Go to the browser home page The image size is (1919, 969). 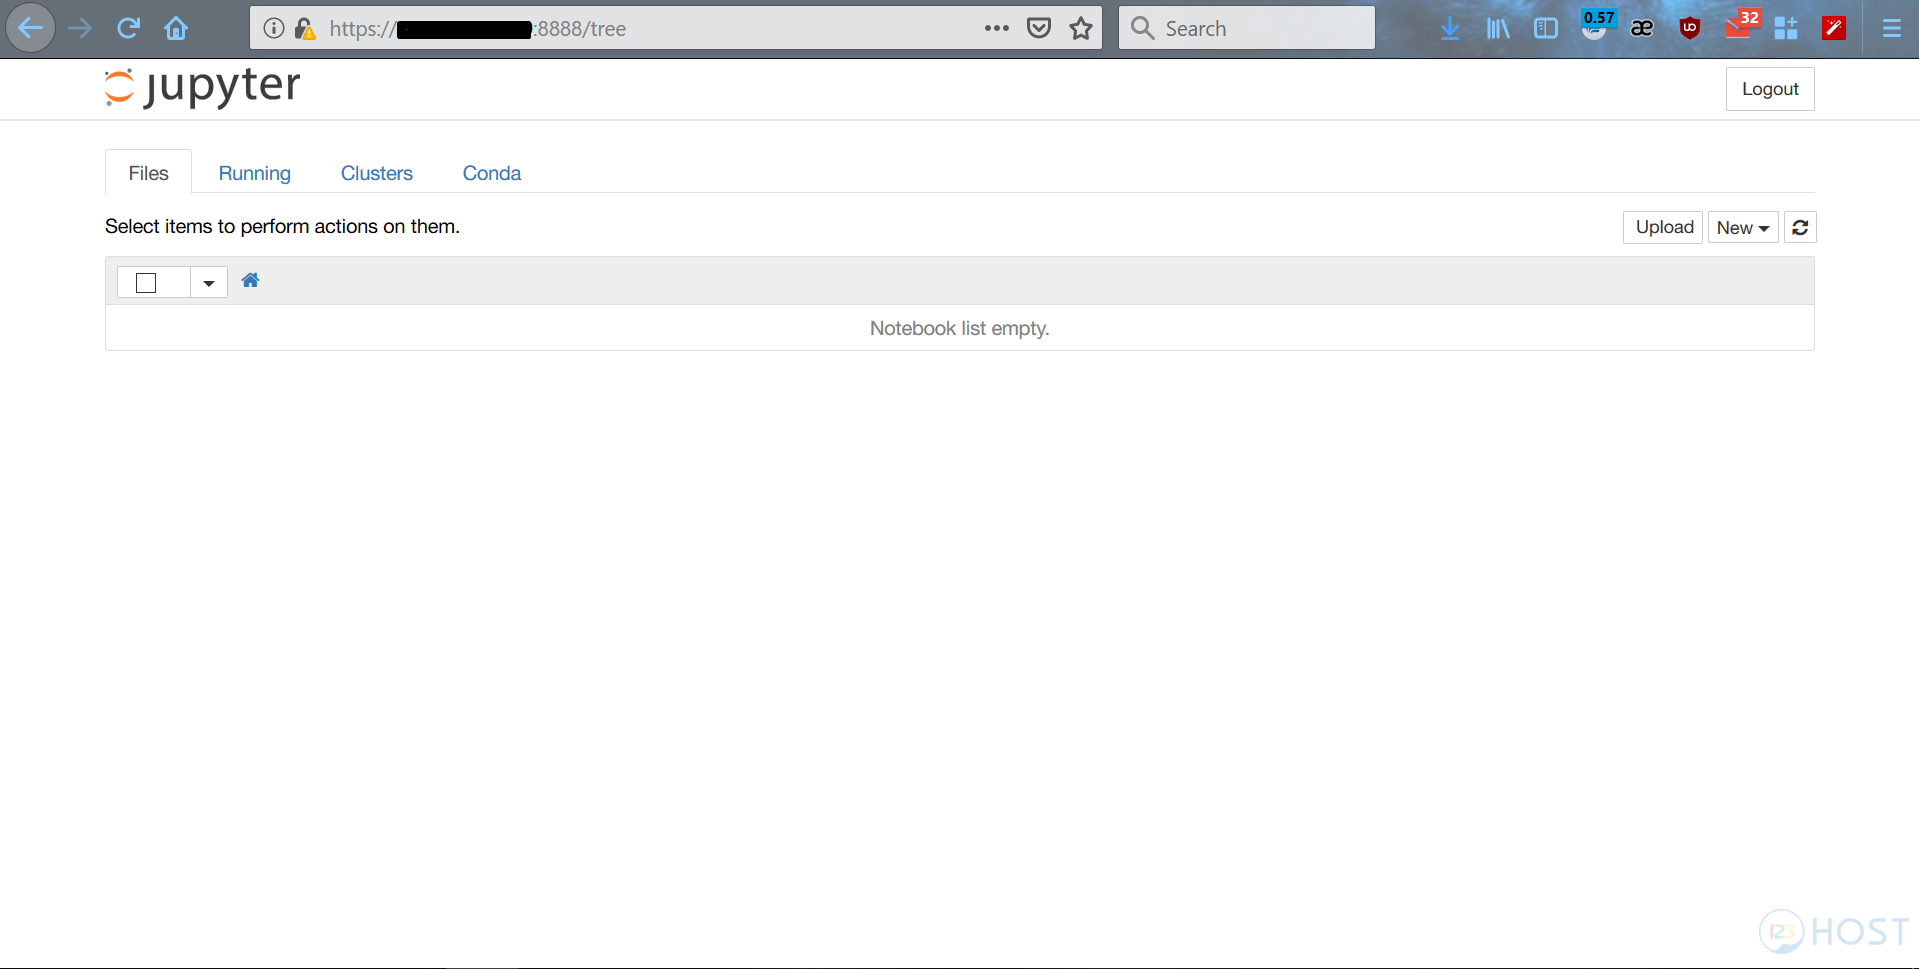176,28
